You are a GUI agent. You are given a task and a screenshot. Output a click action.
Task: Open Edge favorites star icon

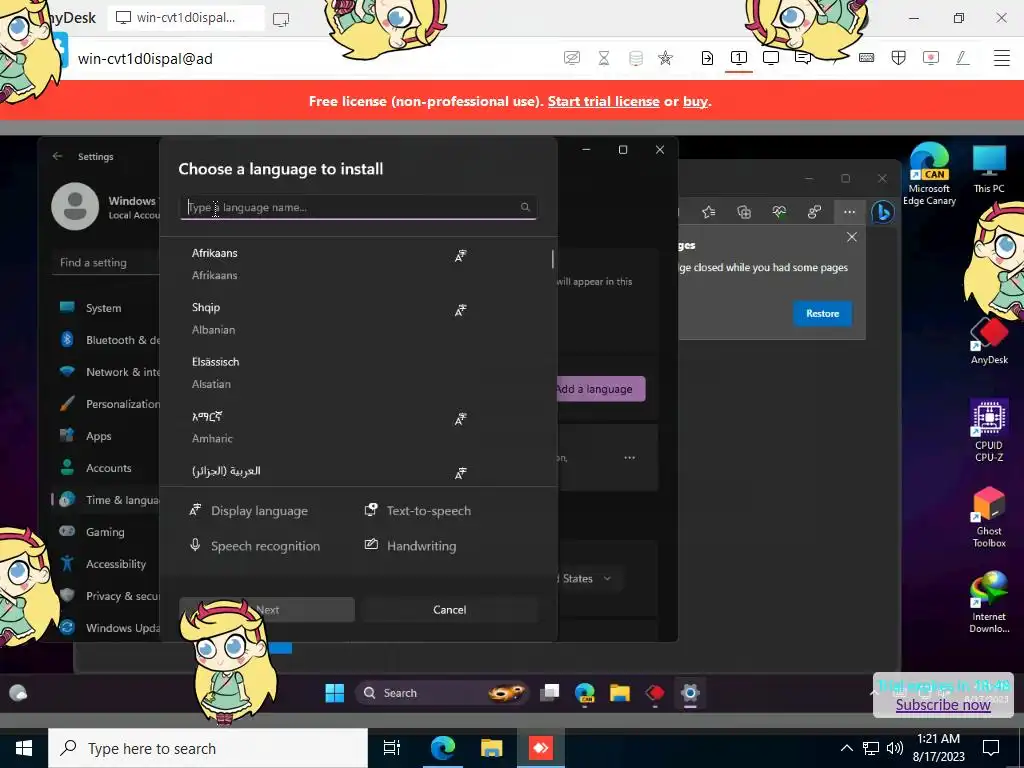point(709,212)
